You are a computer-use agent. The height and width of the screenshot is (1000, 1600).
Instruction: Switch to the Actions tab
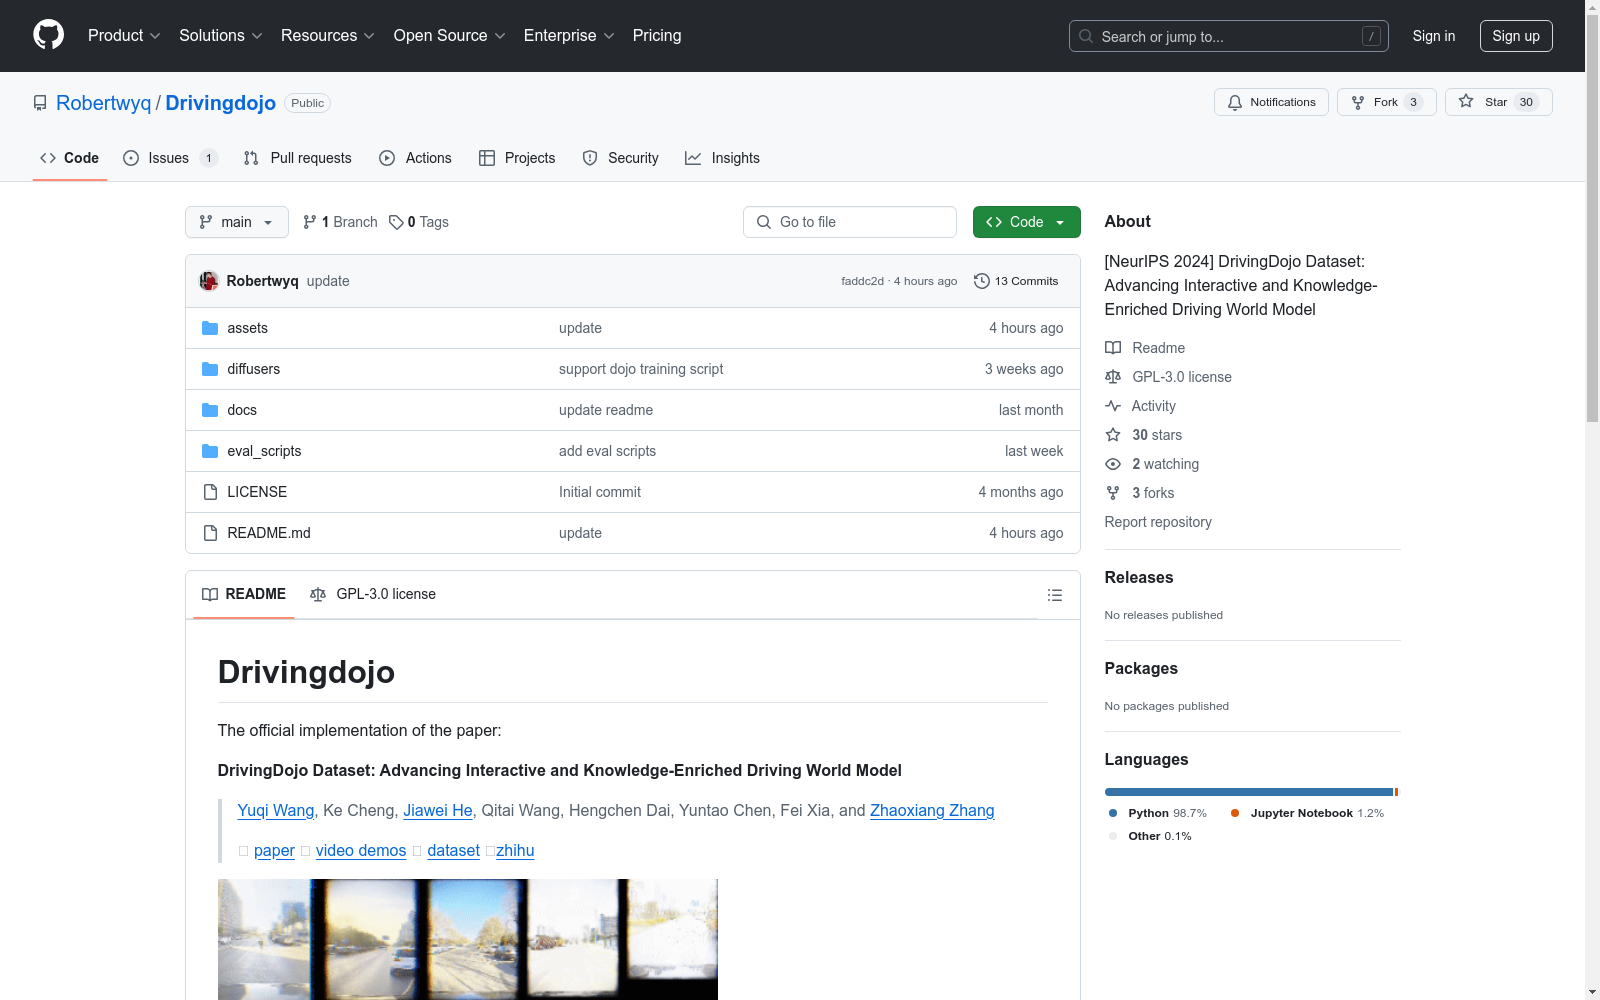[415, 158]
